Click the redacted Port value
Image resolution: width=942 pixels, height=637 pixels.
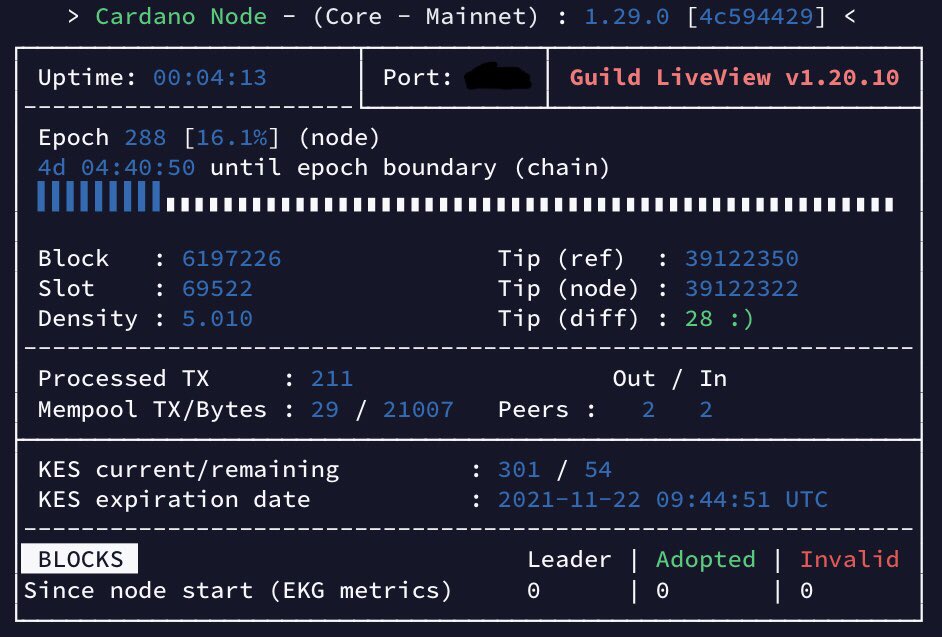tap(498, 76)
